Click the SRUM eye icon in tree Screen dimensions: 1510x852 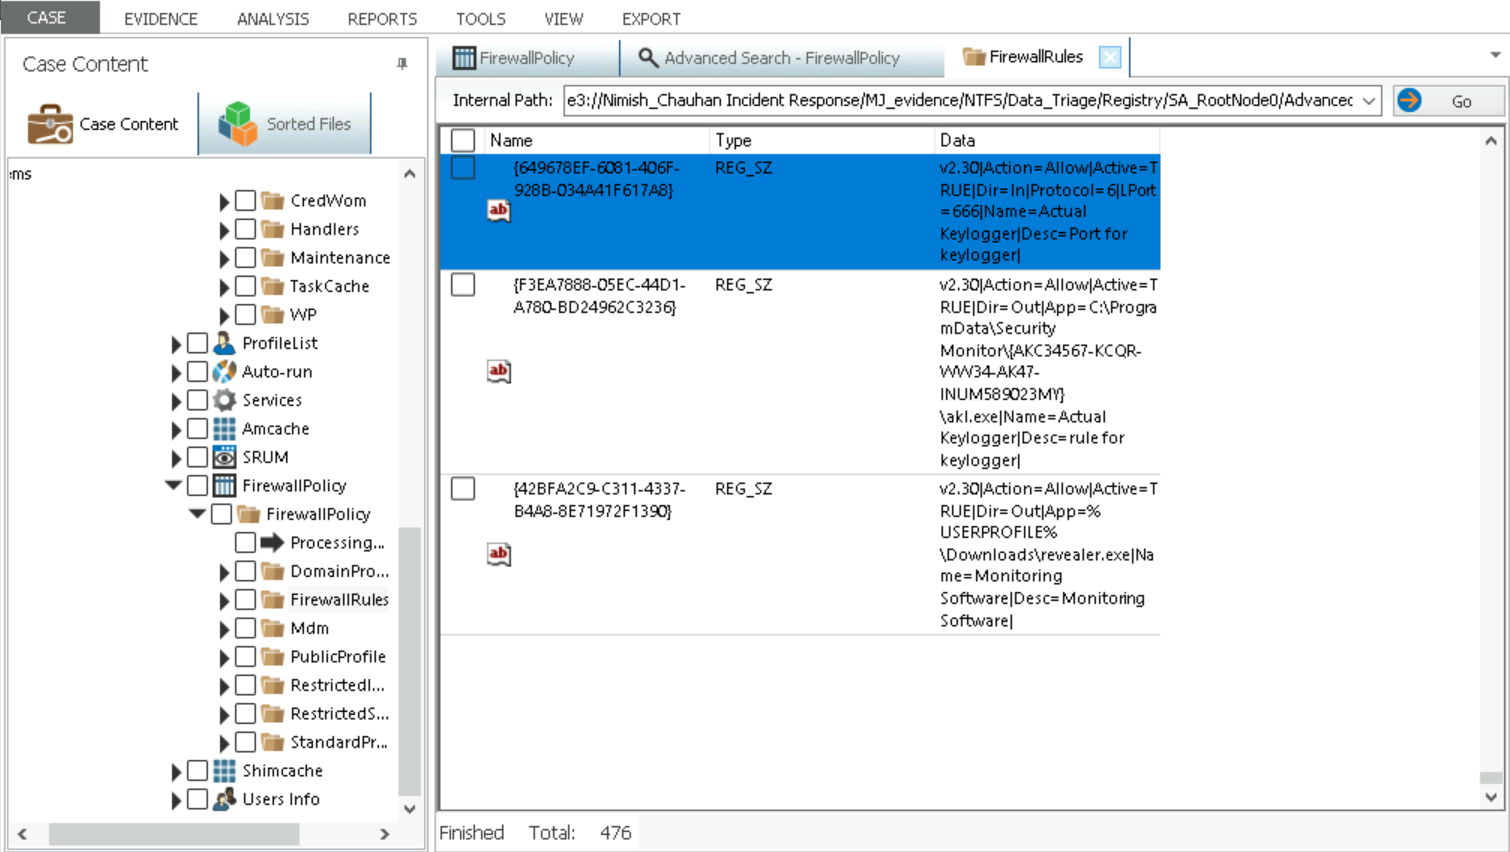(224, 457)
